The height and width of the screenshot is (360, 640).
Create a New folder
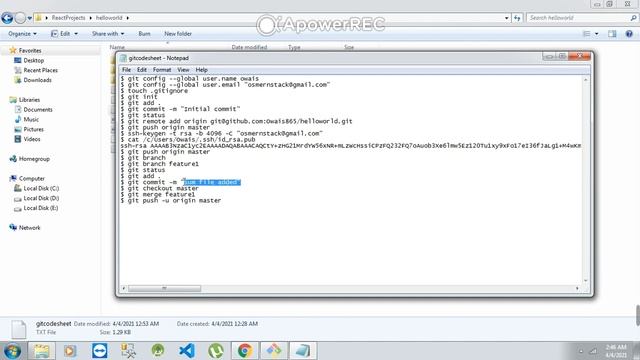tap(178, 33)
